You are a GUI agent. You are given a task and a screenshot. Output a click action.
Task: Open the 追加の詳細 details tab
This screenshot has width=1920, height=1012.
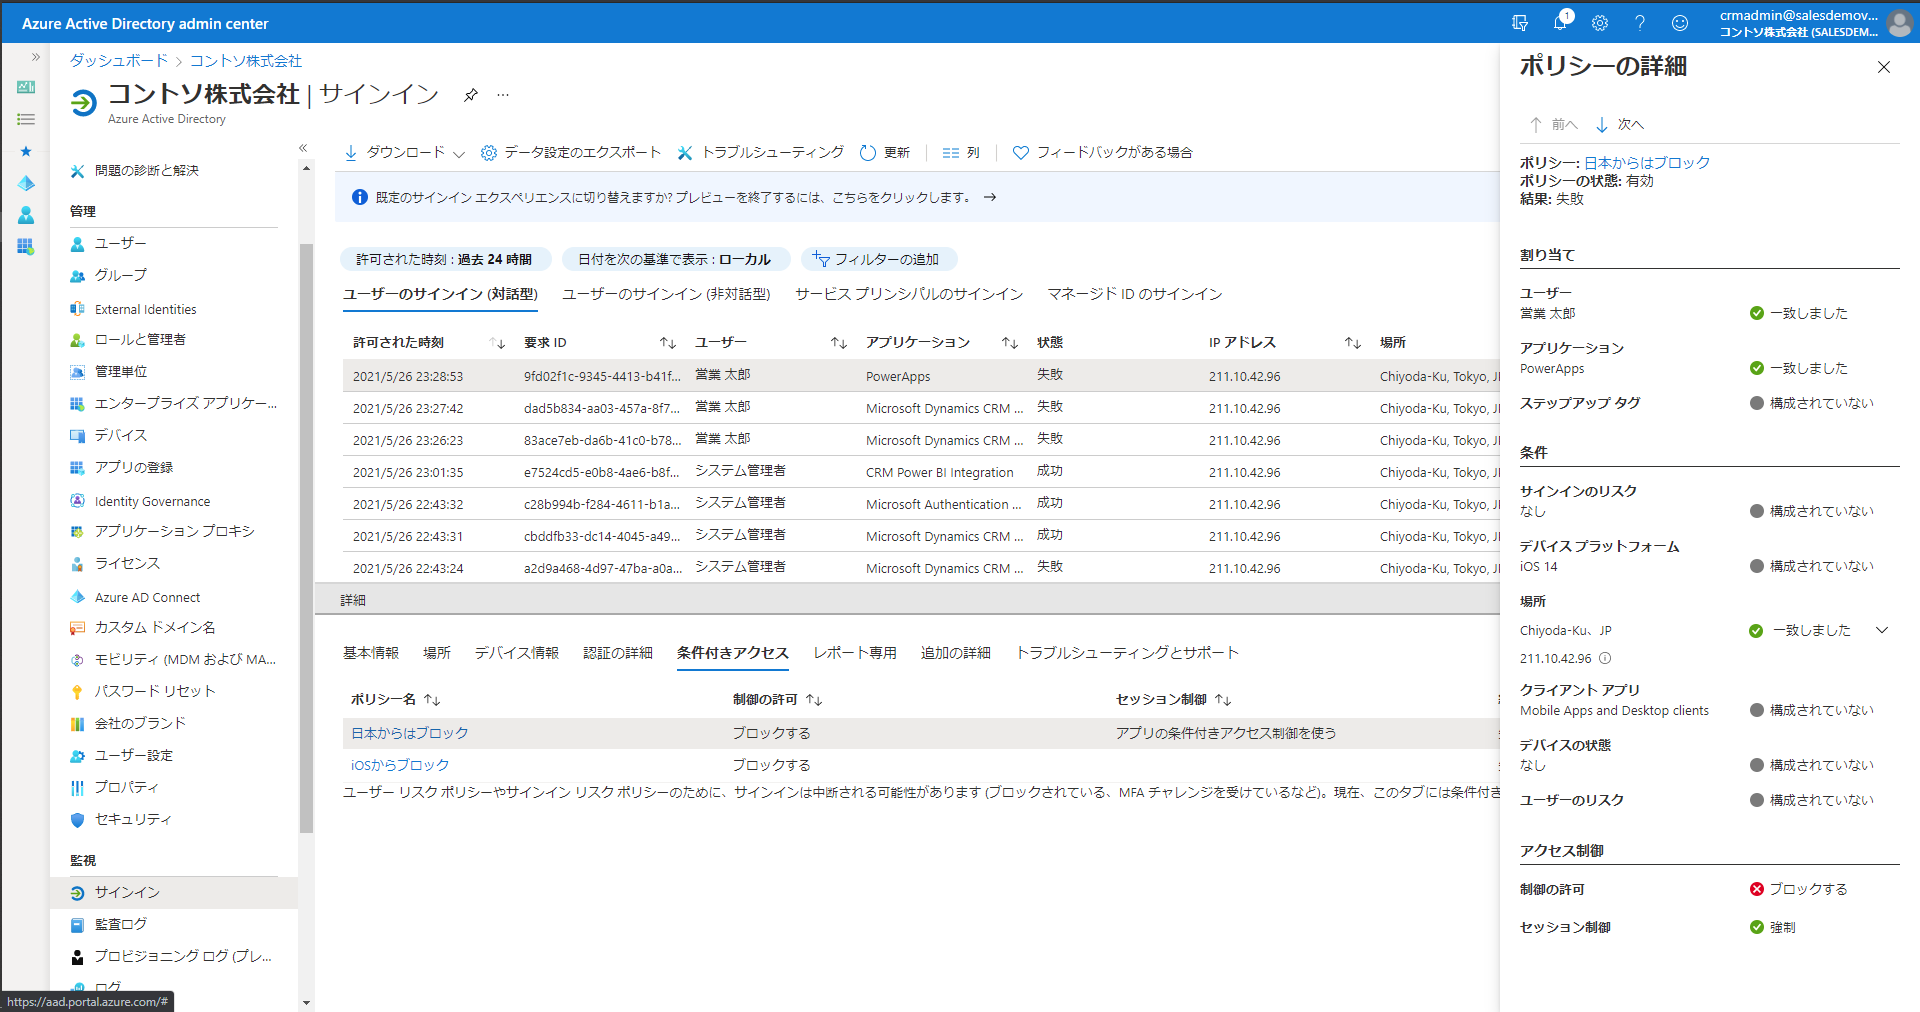pyautogui.click(x=956, y=653)
